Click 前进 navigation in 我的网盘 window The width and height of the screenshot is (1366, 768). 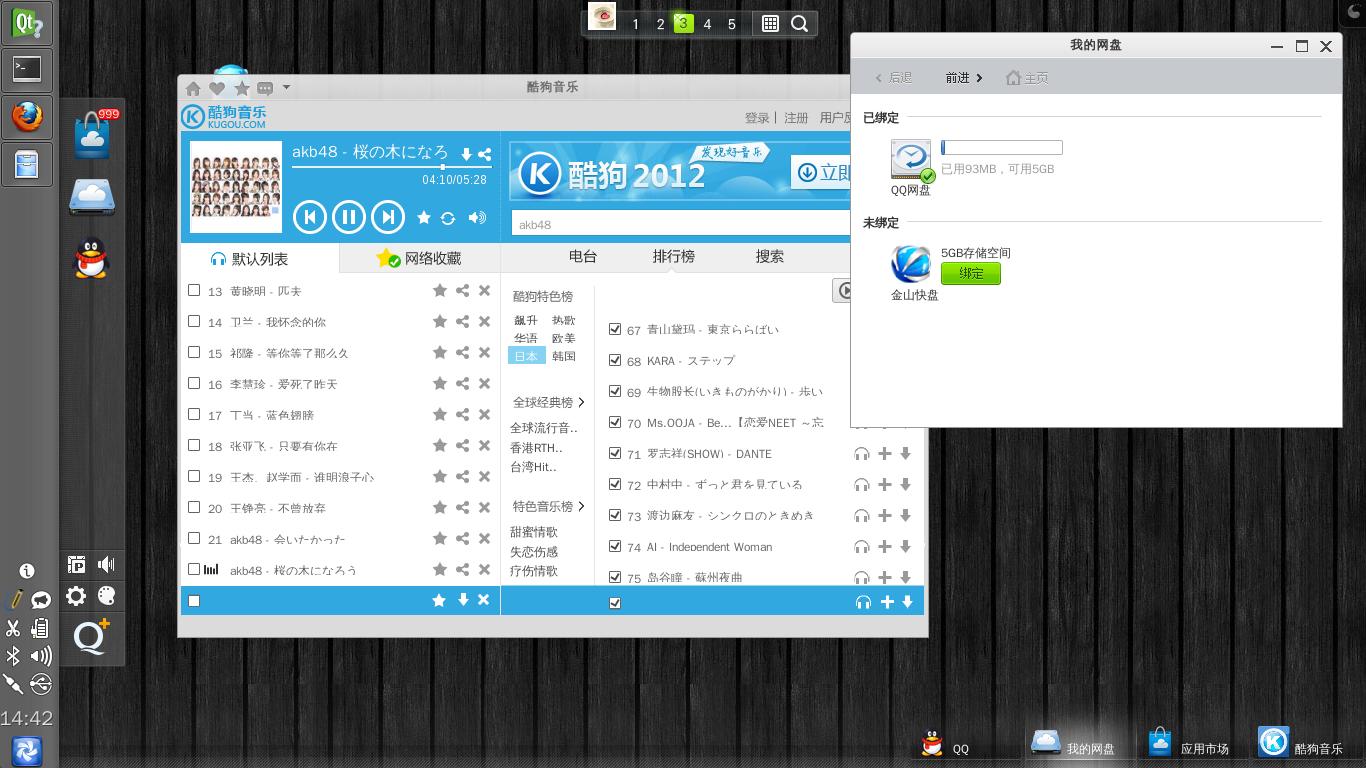coord(964,78)
